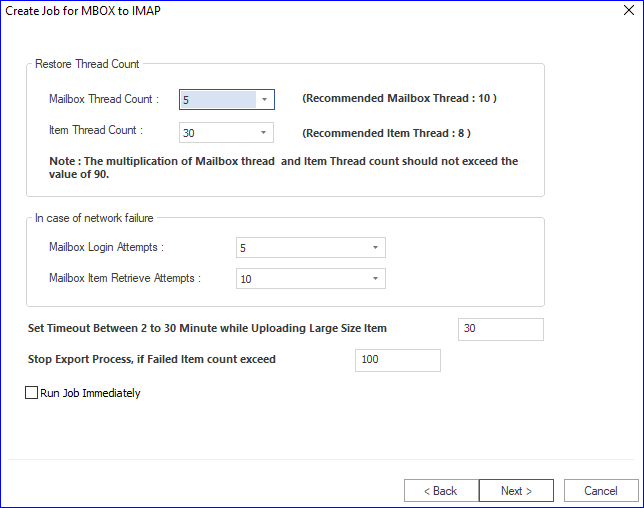Click the Create Job for MBOX to IMAP title
Screen dimensions: 644x508
(83, 11)
